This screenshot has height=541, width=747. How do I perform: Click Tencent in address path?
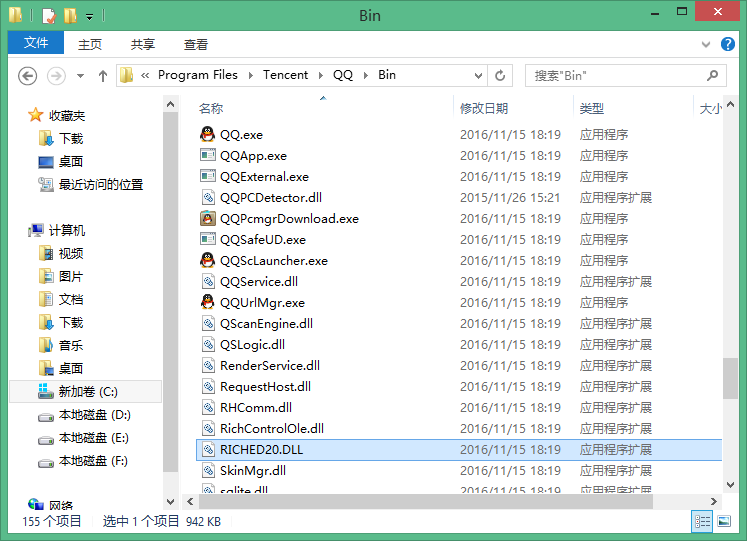(285, 75)
